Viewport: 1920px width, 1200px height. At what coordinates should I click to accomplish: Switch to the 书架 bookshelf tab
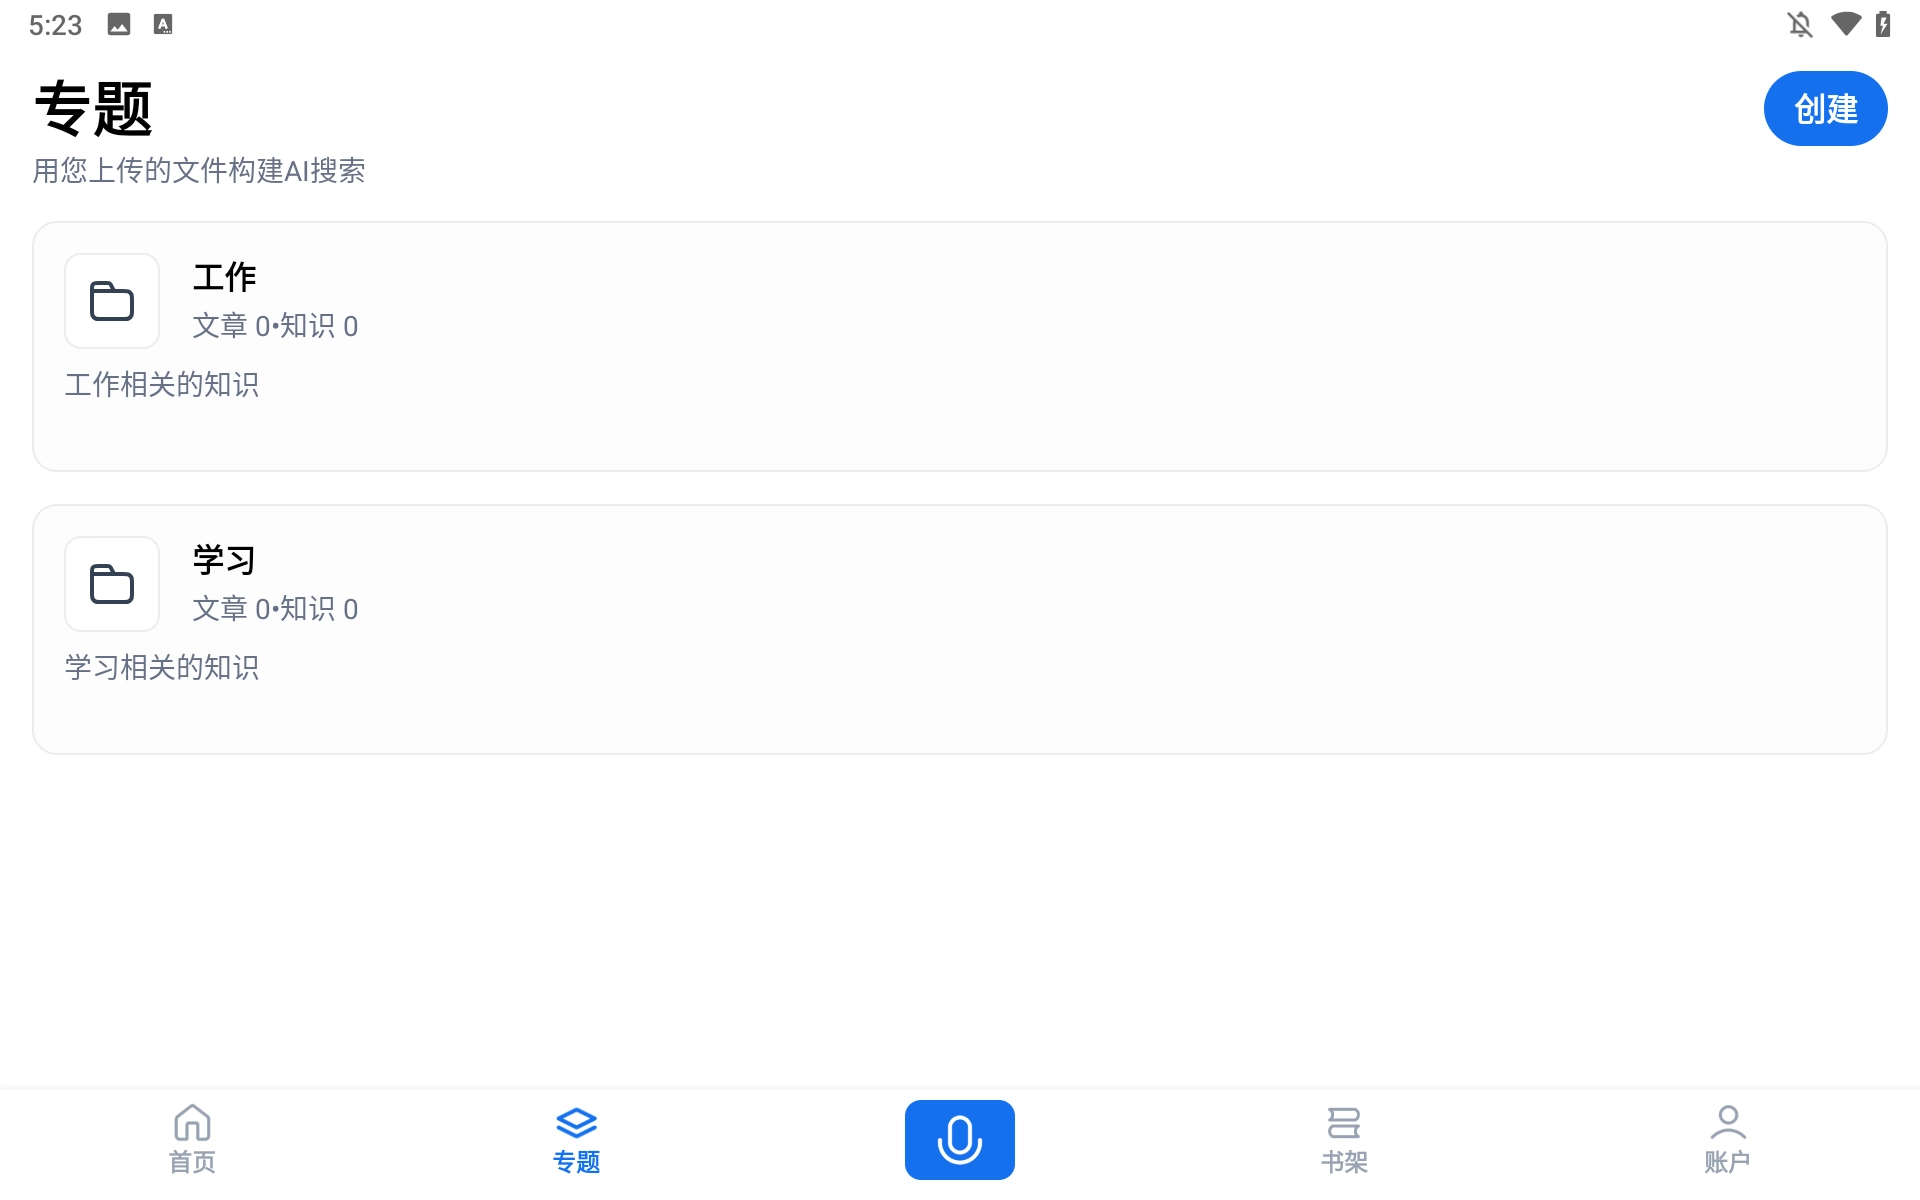tap(1344, 1140)
